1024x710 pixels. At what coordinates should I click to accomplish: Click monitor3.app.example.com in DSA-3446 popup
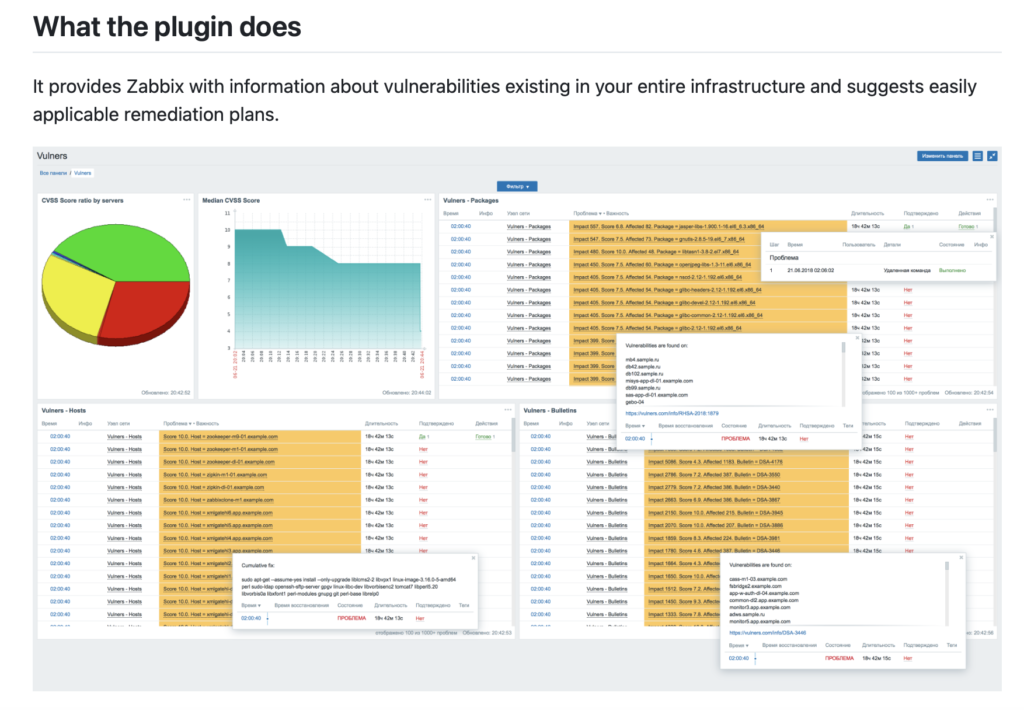[761, 607]
